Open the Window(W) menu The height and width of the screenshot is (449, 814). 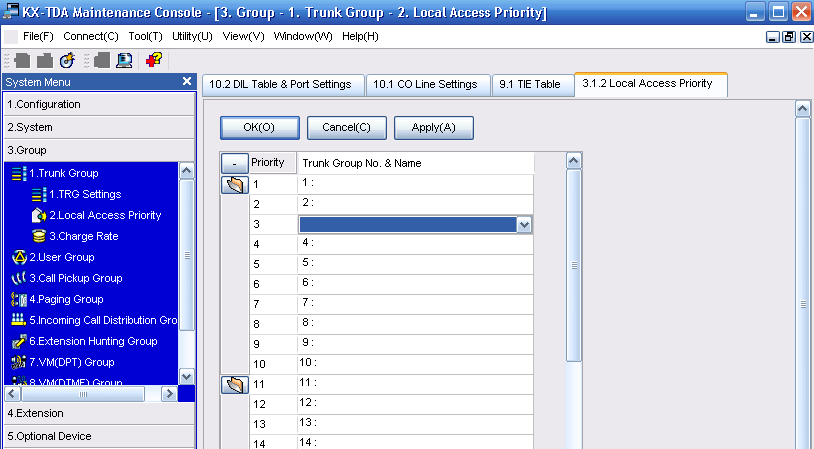[x=303, y=36]
